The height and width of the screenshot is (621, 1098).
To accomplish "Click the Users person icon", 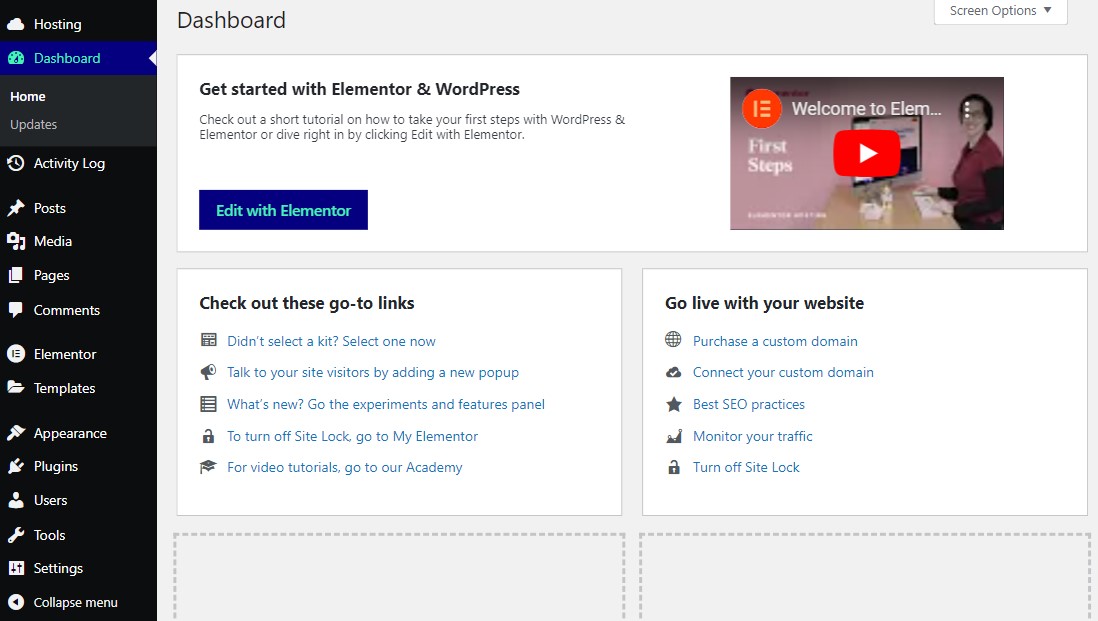I will tap(16, 500).
